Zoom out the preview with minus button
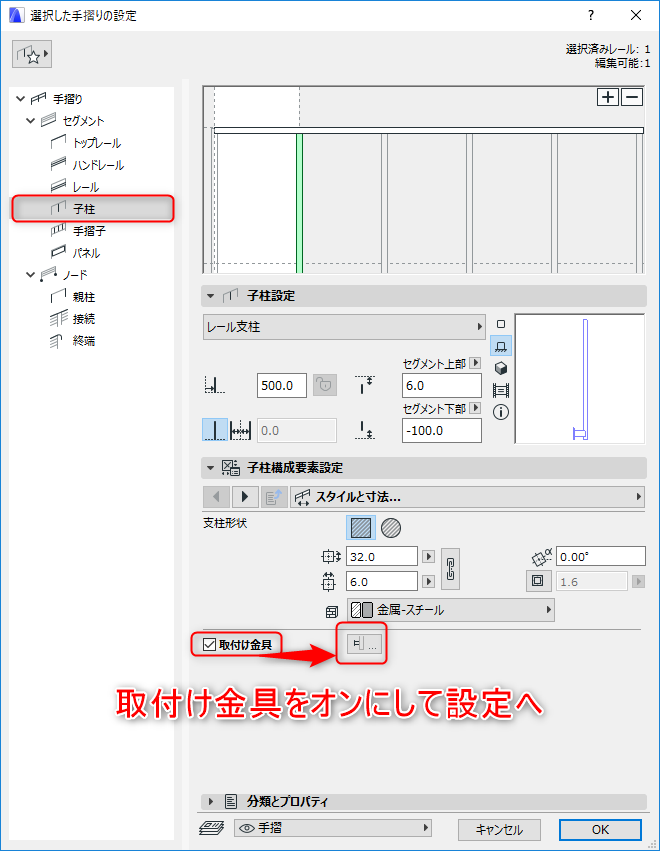The height and width of the screenshot is (851, 660). [x=632, y=97]
